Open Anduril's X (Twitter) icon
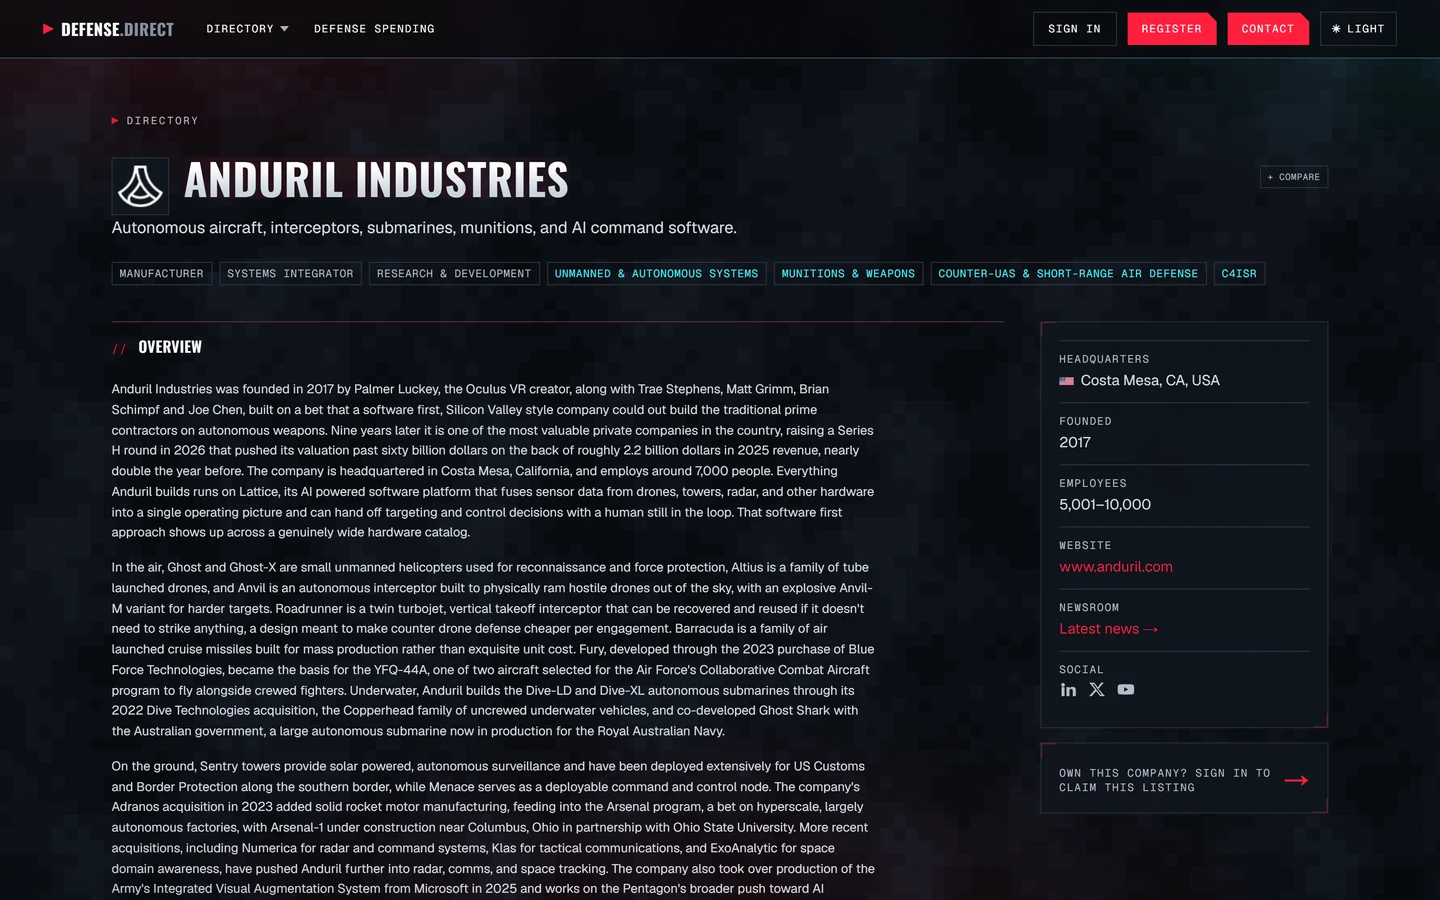This screenshot has height=900, width=1440. [1097, 690]
